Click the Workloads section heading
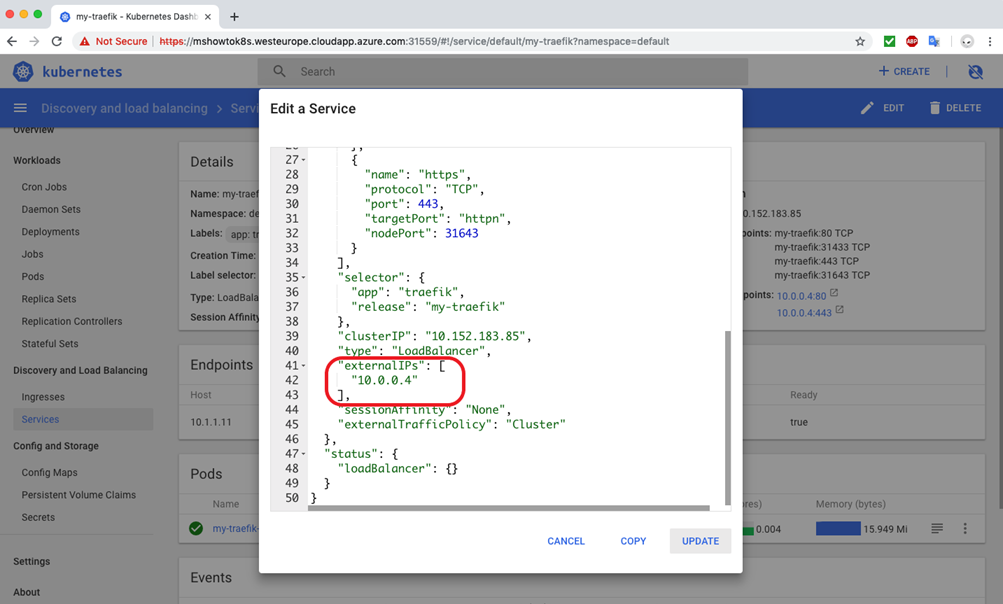The width and height of the screenshot is (1003, 604). pyautogui.click(x=37, y=160)
